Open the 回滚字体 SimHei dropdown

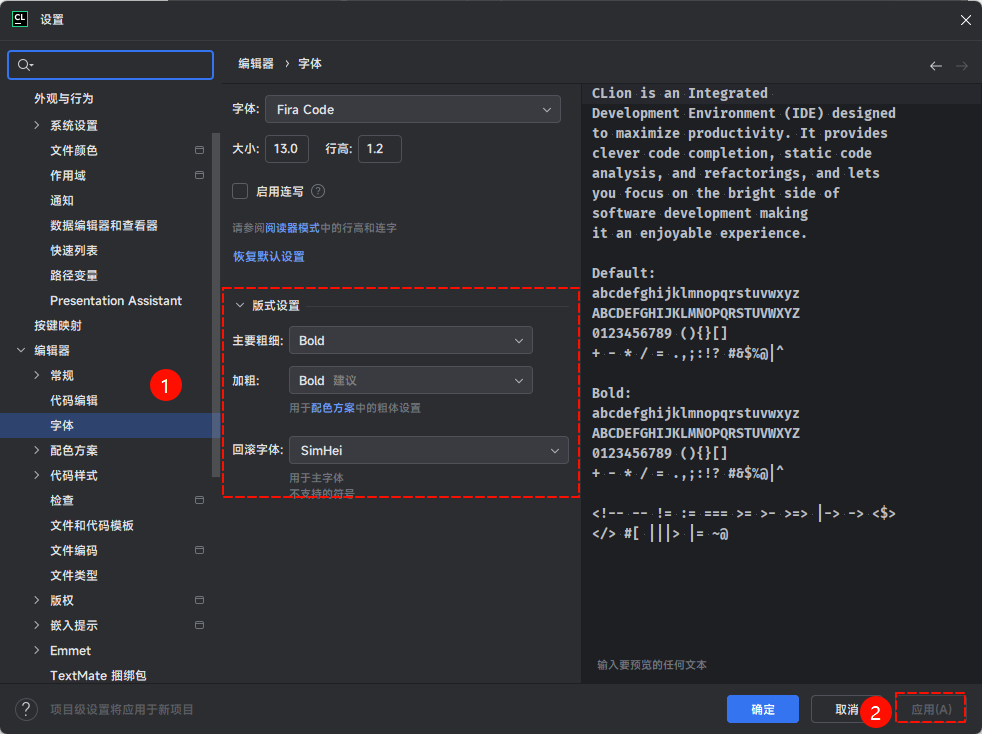pyautogui.click(x=428, y=451)
